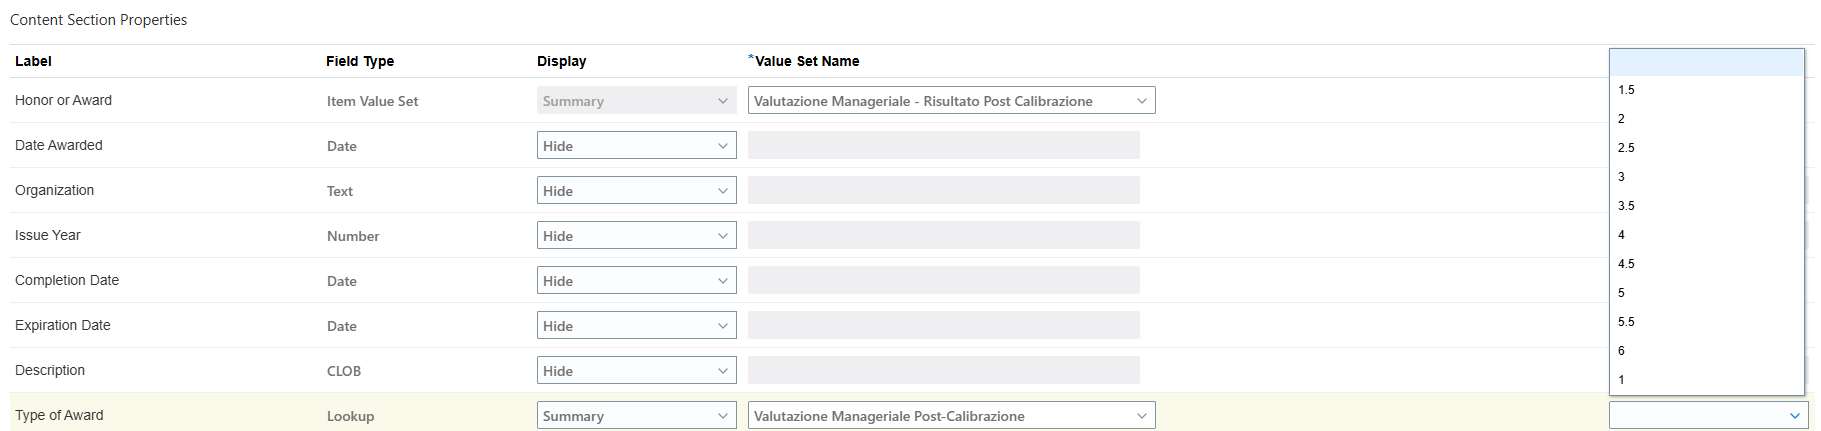Click the Value Set Name column header
The width and height of the screenshot is (1821, 431).
coord(806,61)
